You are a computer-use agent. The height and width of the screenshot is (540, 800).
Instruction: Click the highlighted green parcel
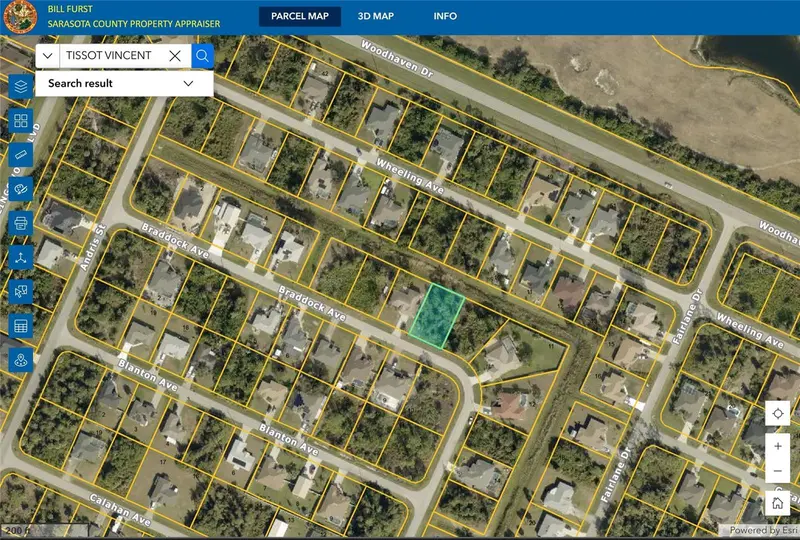[437, 316]
